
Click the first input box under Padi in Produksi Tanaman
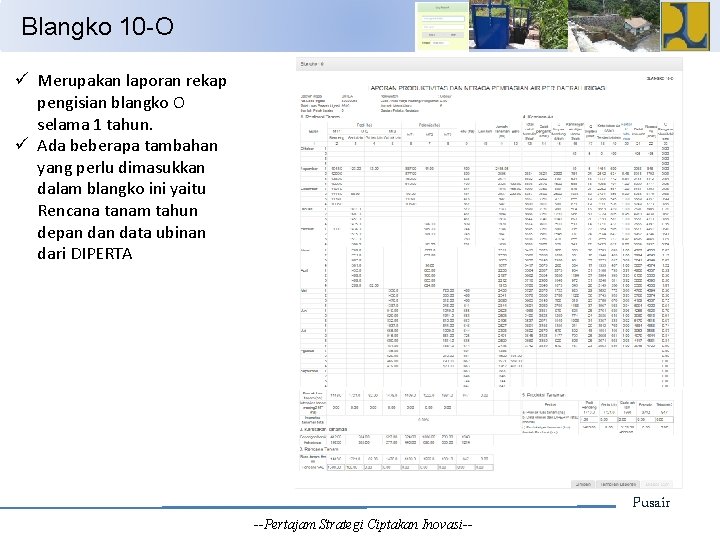point(589,420)
